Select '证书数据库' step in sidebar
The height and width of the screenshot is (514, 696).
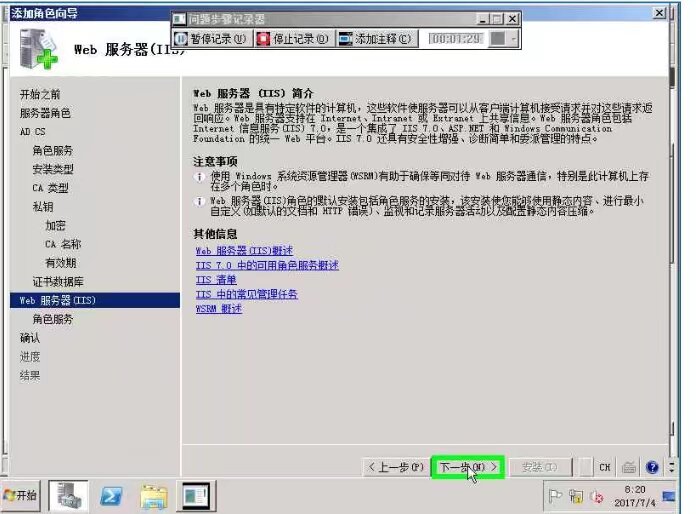58,281
